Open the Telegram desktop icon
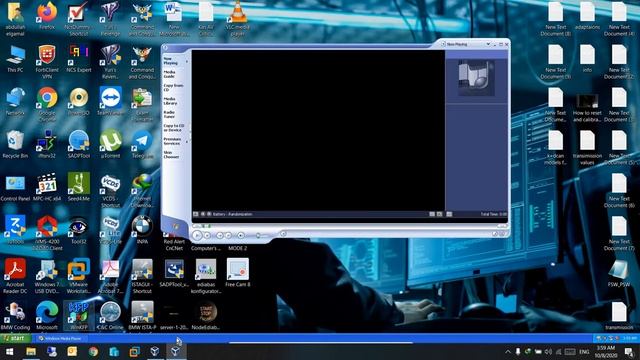The image size is (640, 360). pos(142,144)
